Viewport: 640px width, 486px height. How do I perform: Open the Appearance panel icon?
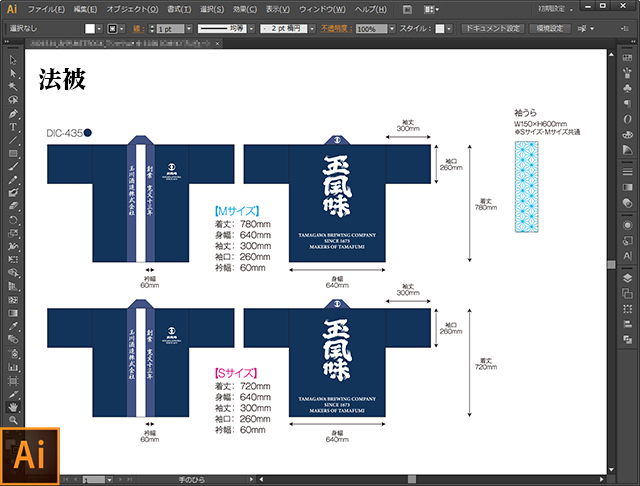click(627, 225)
